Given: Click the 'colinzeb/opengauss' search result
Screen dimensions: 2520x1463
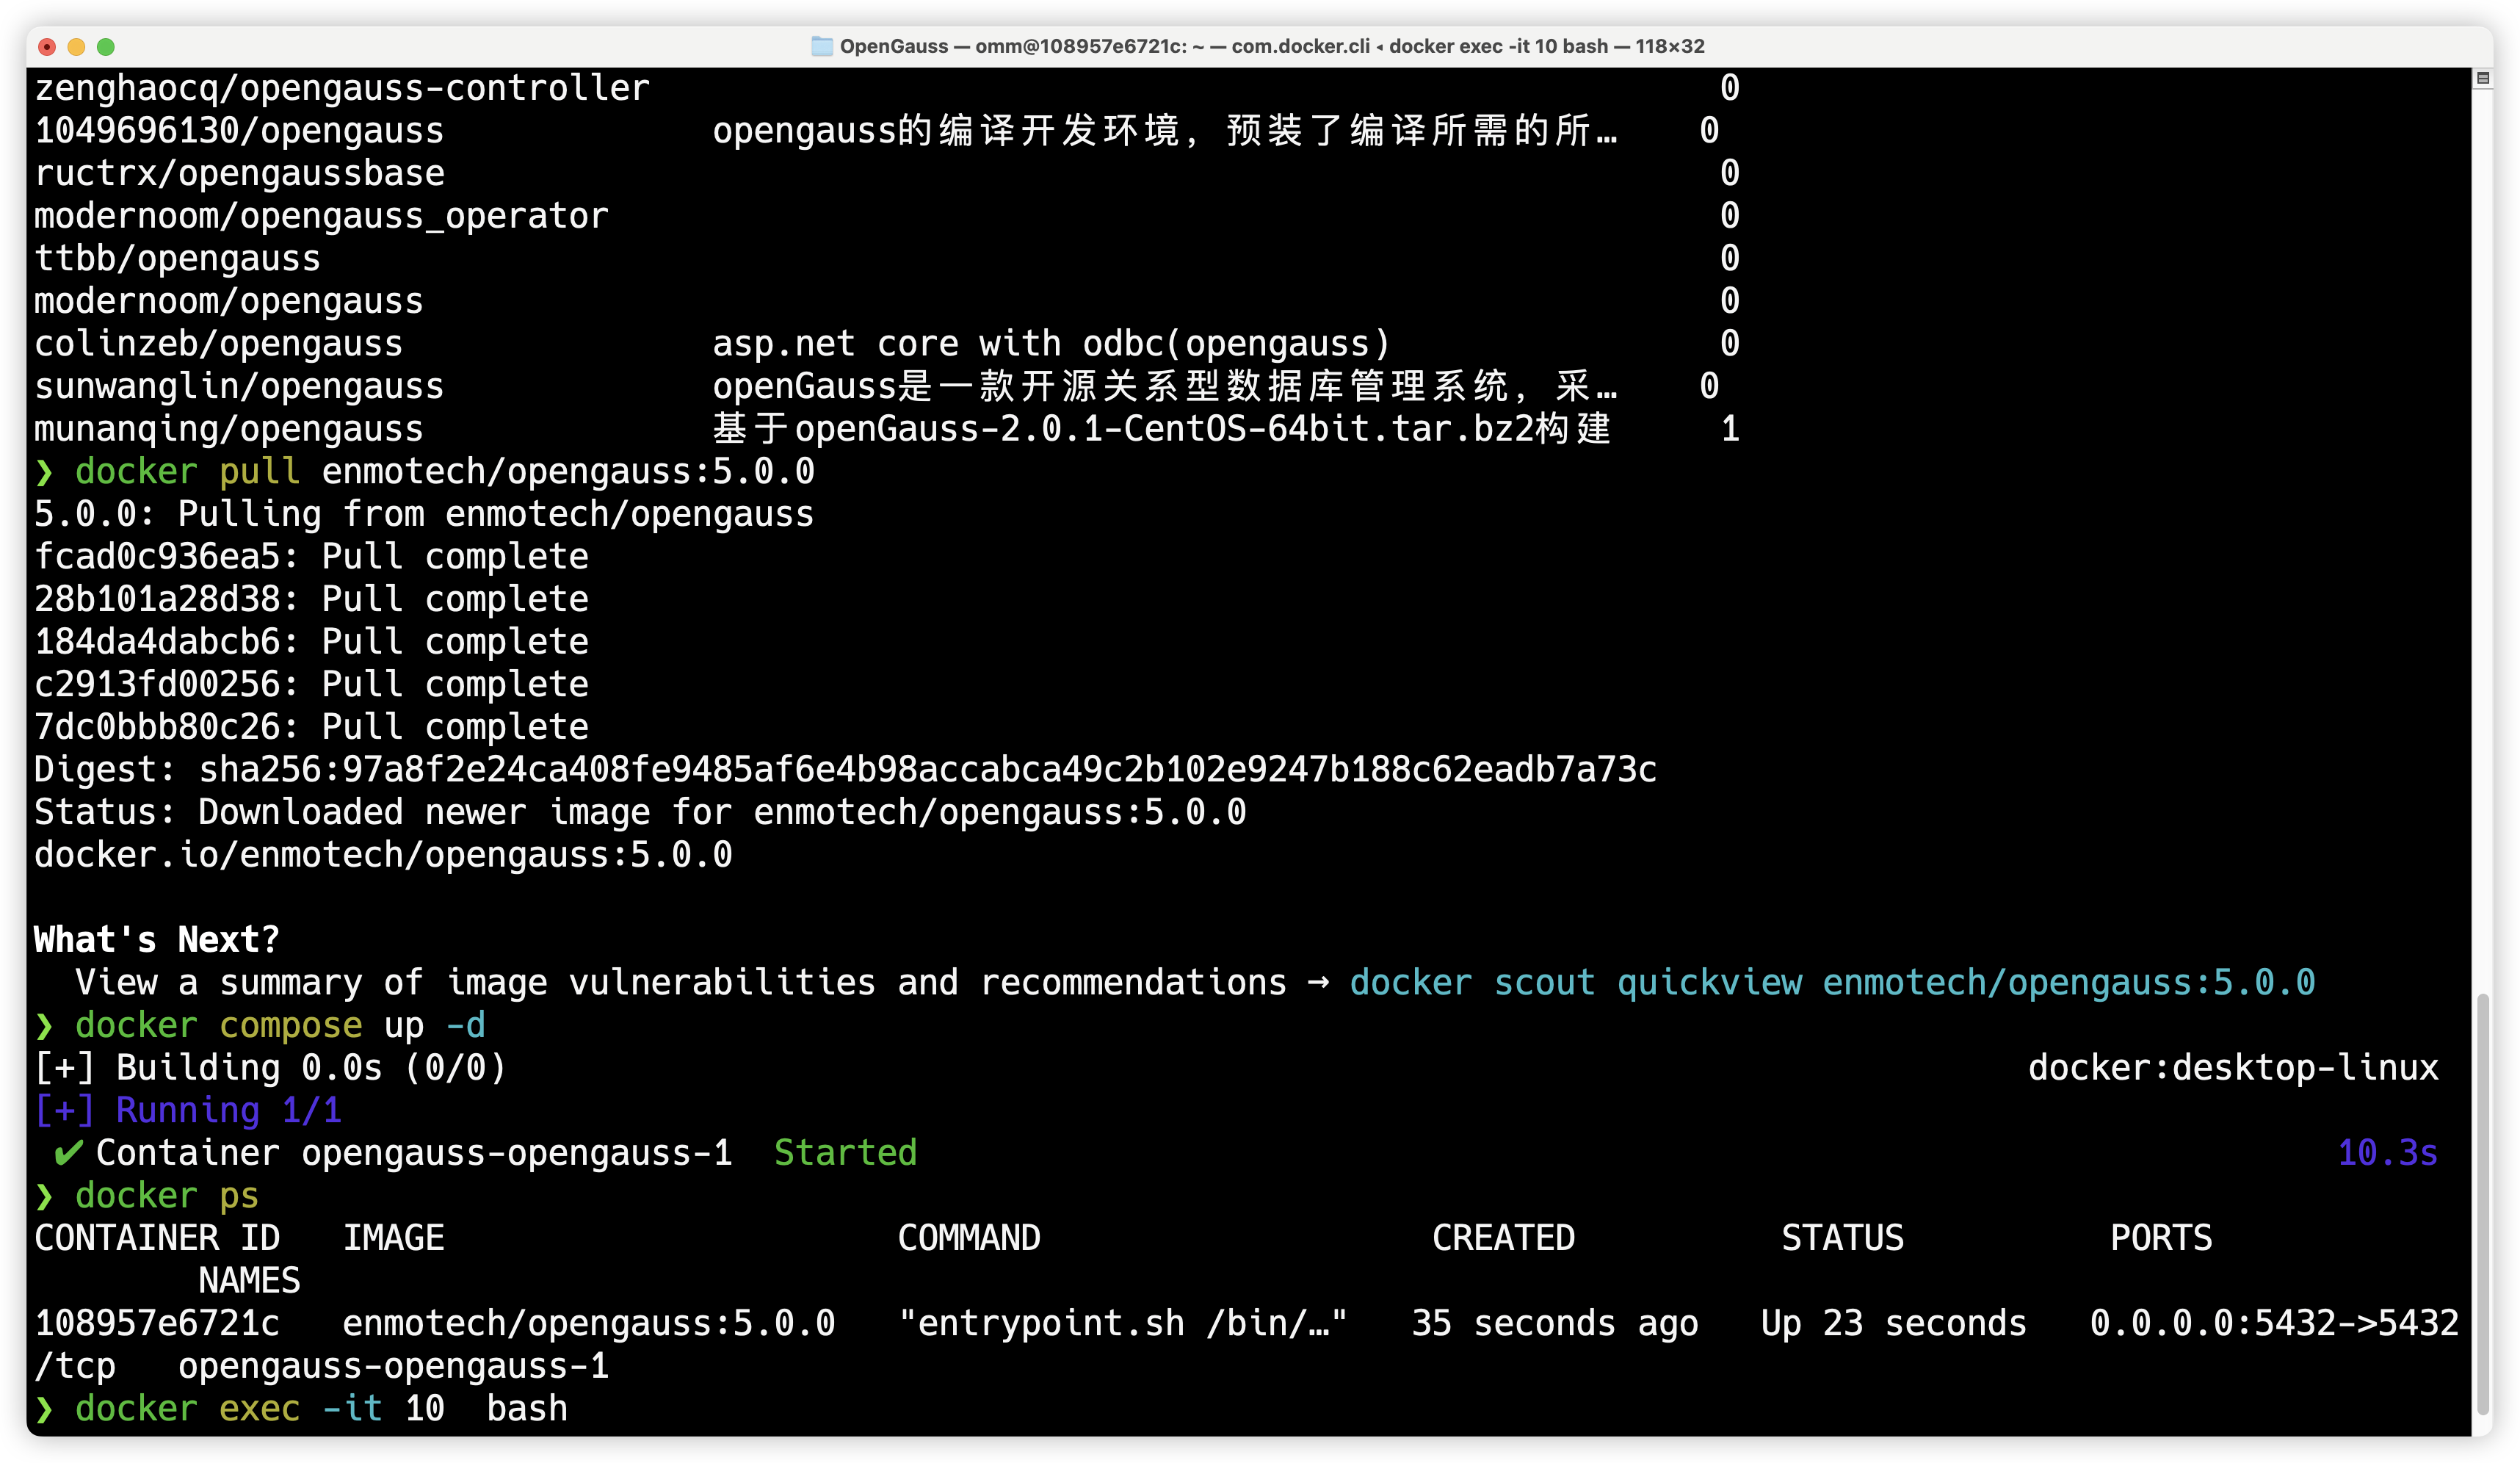Looking at the screenshot, I should [218, 343].
